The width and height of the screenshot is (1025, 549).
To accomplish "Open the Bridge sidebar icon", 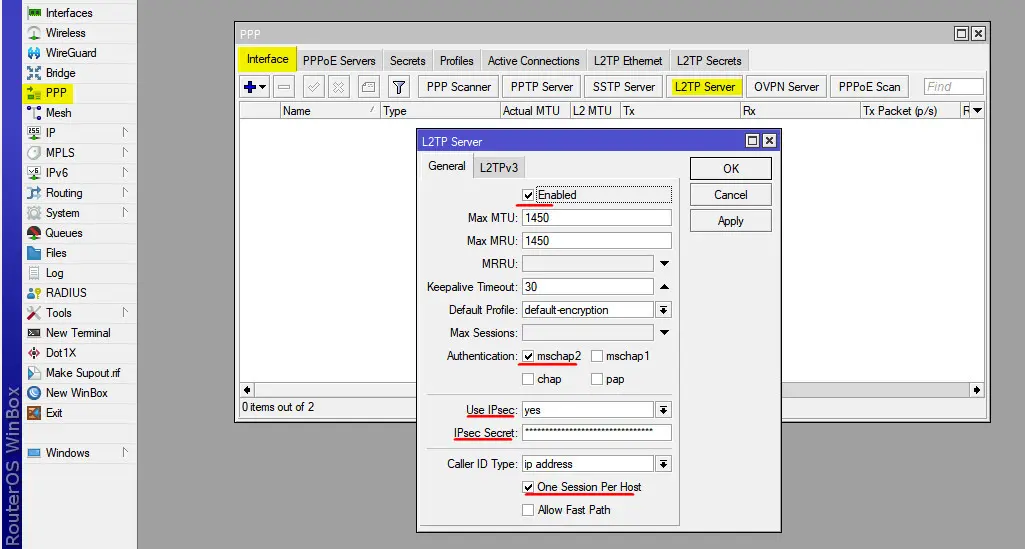I will (x=34, y=73).
